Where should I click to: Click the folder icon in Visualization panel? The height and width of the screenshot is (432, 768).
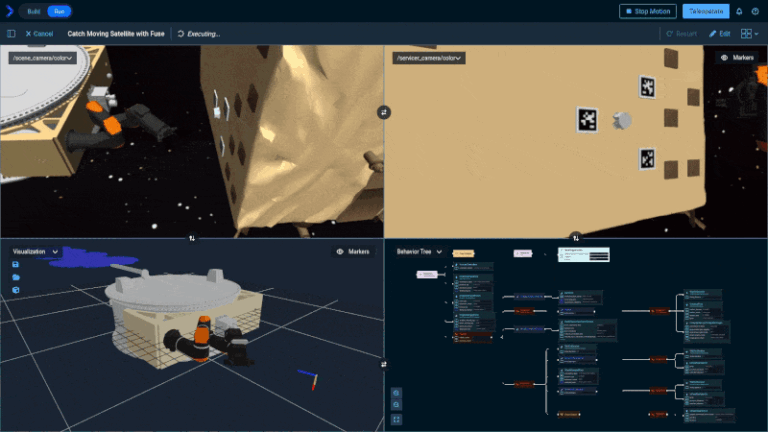tap(16, 277)
